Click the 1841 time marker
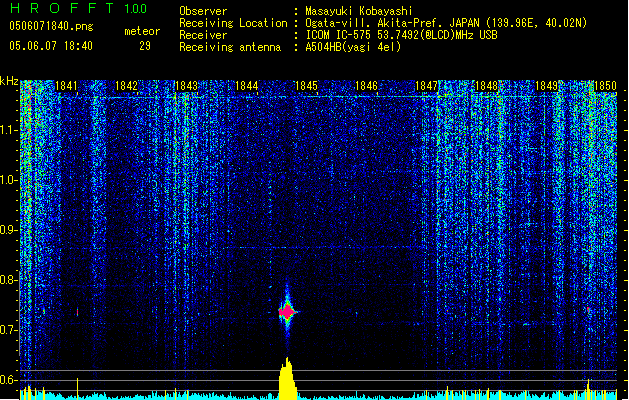Viewport: 629px width, 400px height. [x=66, y=86]
